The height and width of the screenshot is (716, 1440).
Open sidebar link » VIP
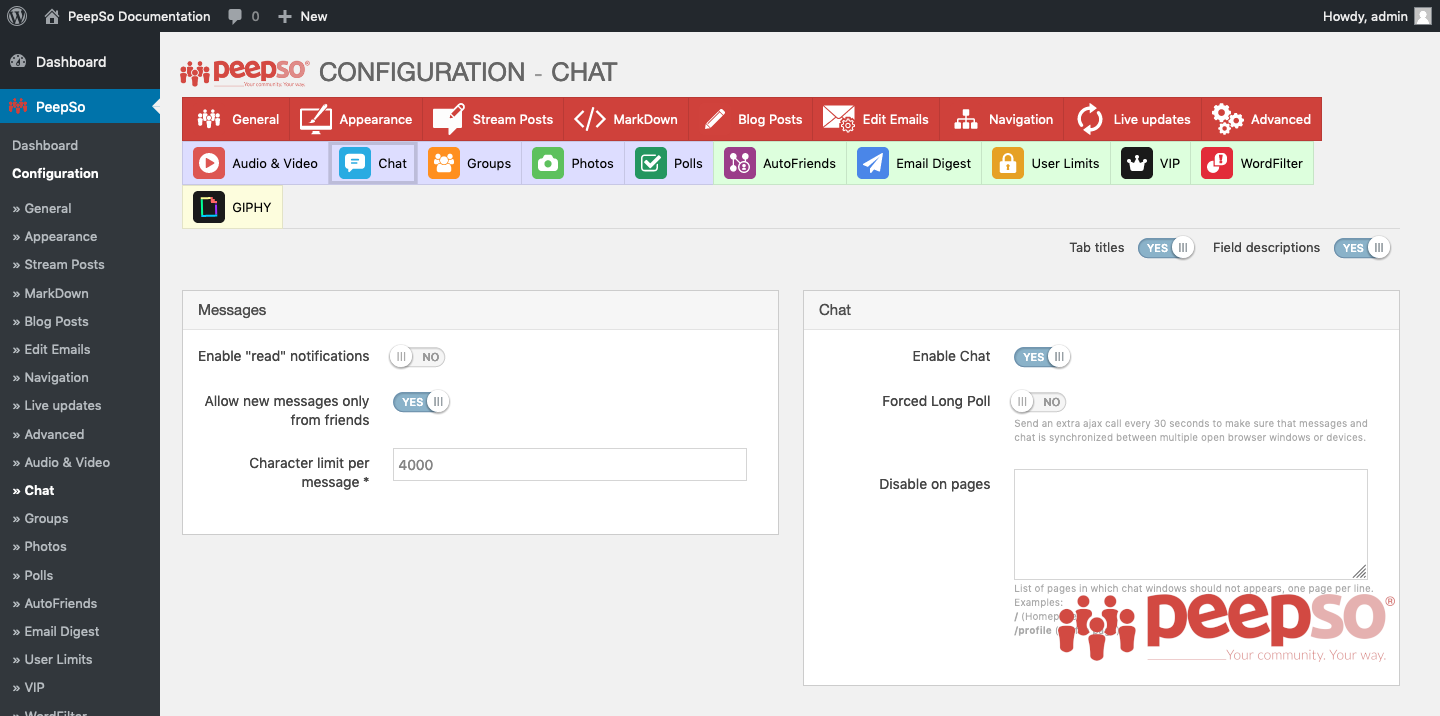(28, 687)
